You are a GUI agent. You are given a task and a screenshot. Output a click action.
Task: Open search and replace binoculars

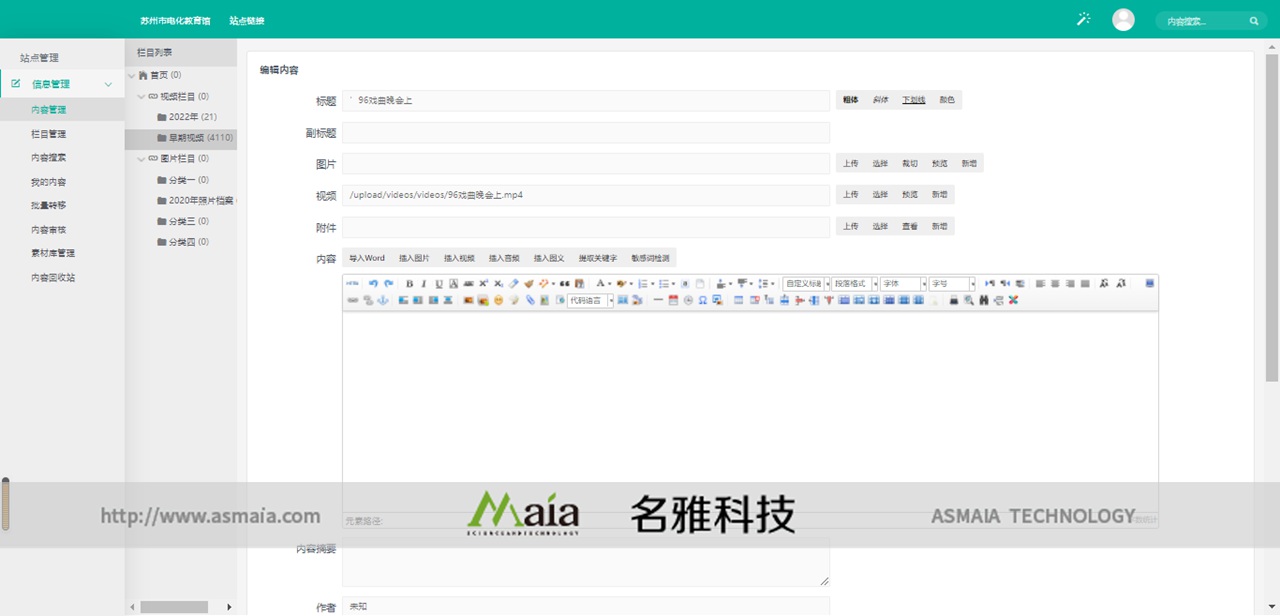coord(984,300)
